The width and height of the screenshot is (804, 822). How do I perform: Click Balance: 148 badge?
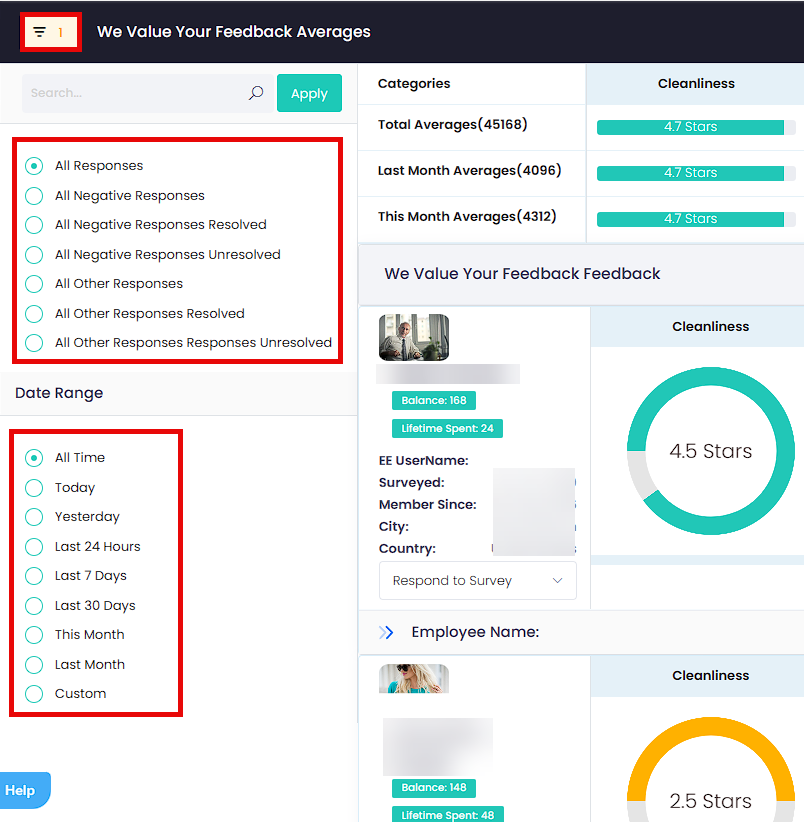click(x=433, y=787)
